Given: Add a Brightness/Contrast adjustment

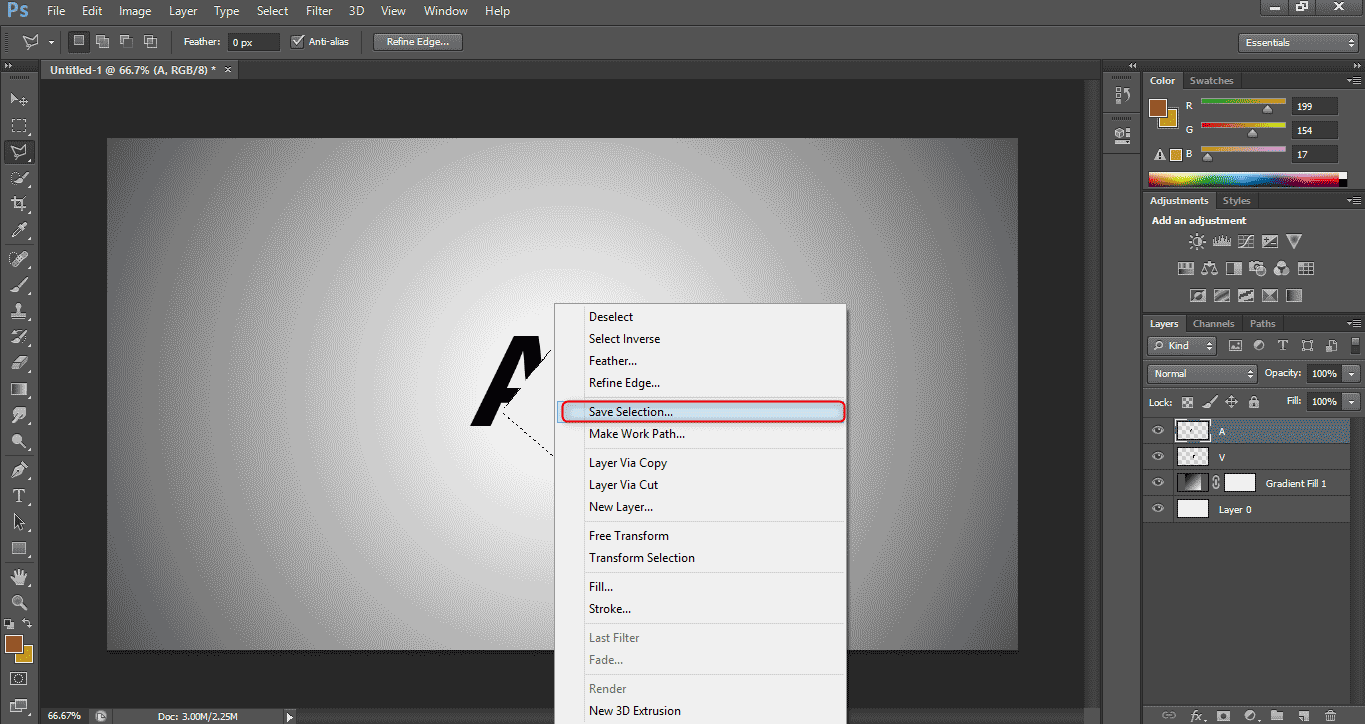Looking at the screenshot, I should tap(1197, 242).
